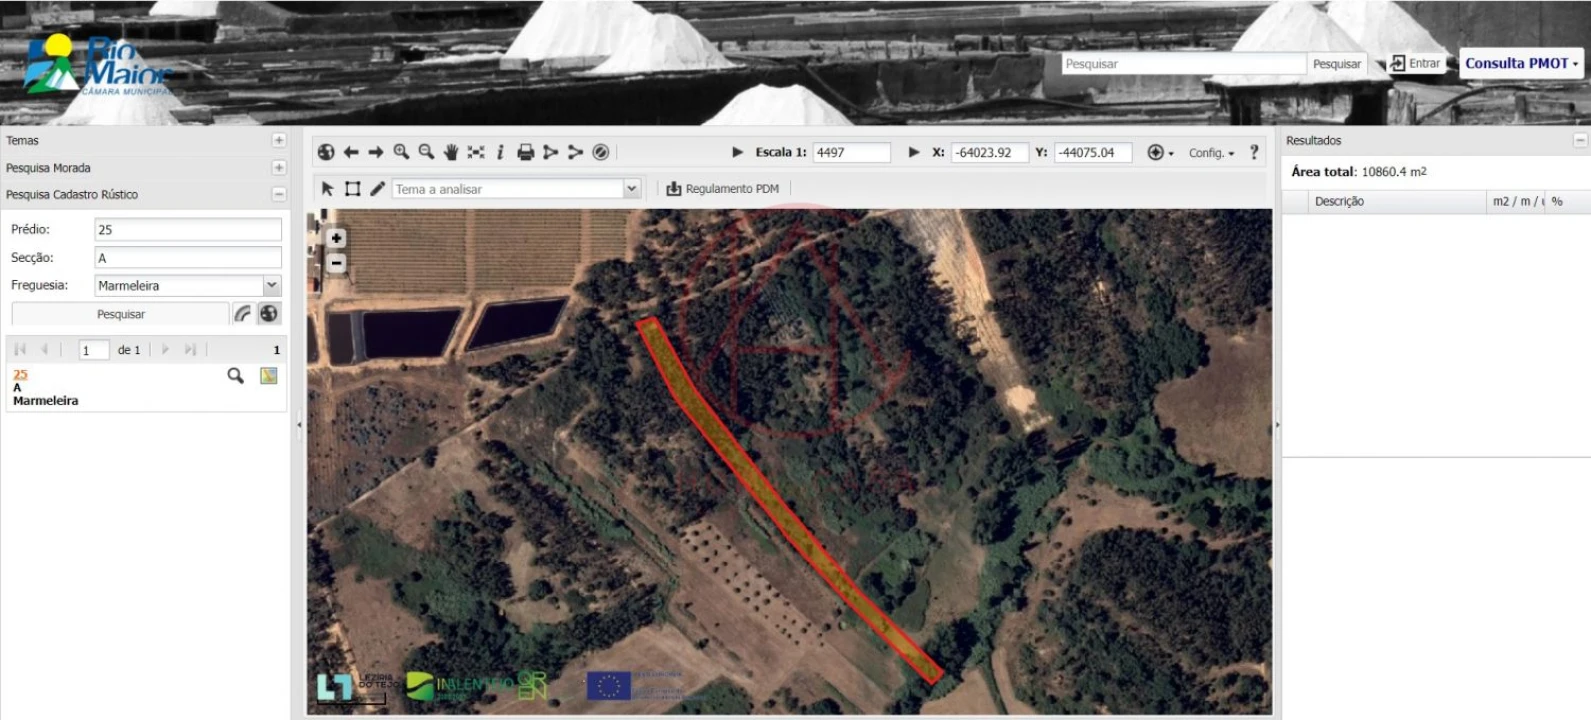Click the X coordinate field
Viewport: 1591px width, 720px height.
[x=989, y=152]
